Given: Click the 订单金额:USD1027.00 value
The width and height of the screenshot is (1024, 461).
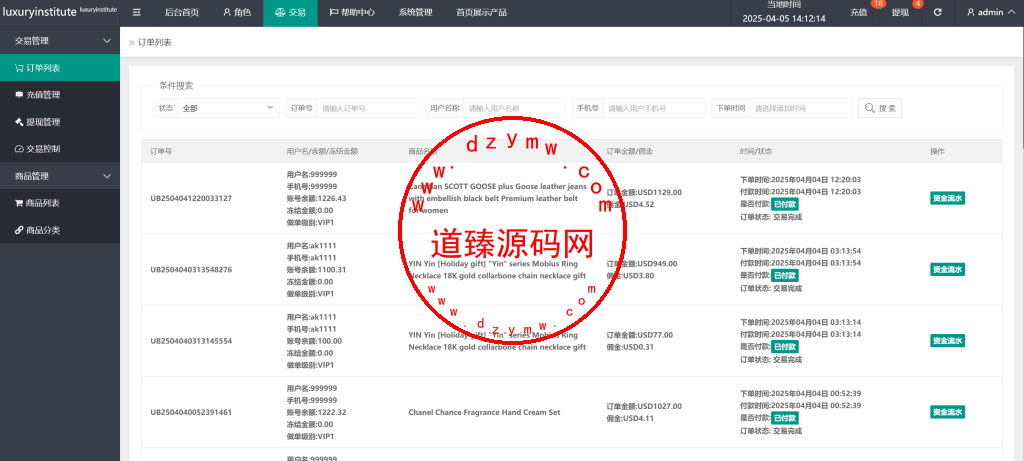Looking at the screenshot, I should [x=644, y=406].
